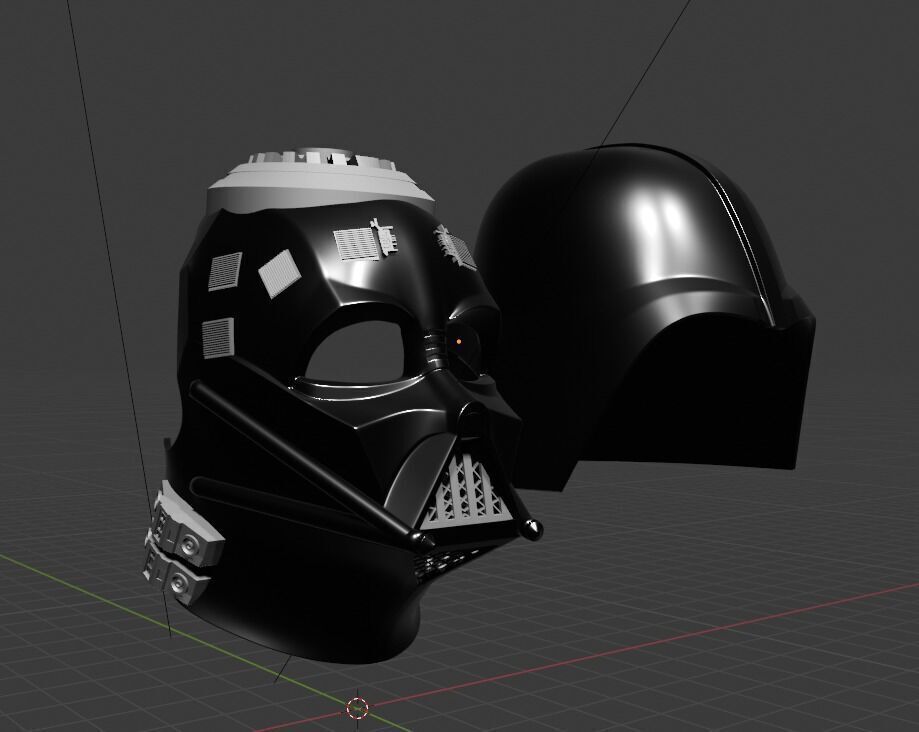Select the grey triangular mouth grille
Viewport: 919px width, 732px height.
(x=467, y=494)
